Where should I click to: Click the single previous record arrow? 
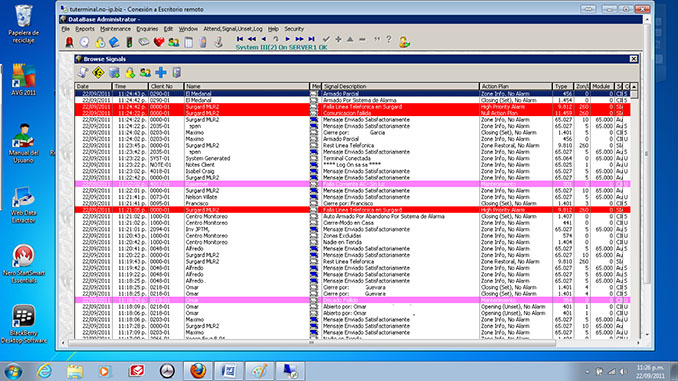tap(264, 39)
